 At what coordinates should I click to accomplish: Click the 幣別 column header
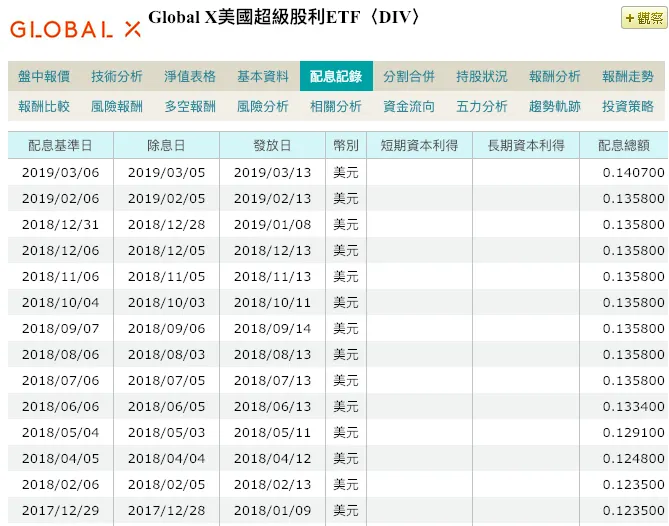click(x=346, y=145)
